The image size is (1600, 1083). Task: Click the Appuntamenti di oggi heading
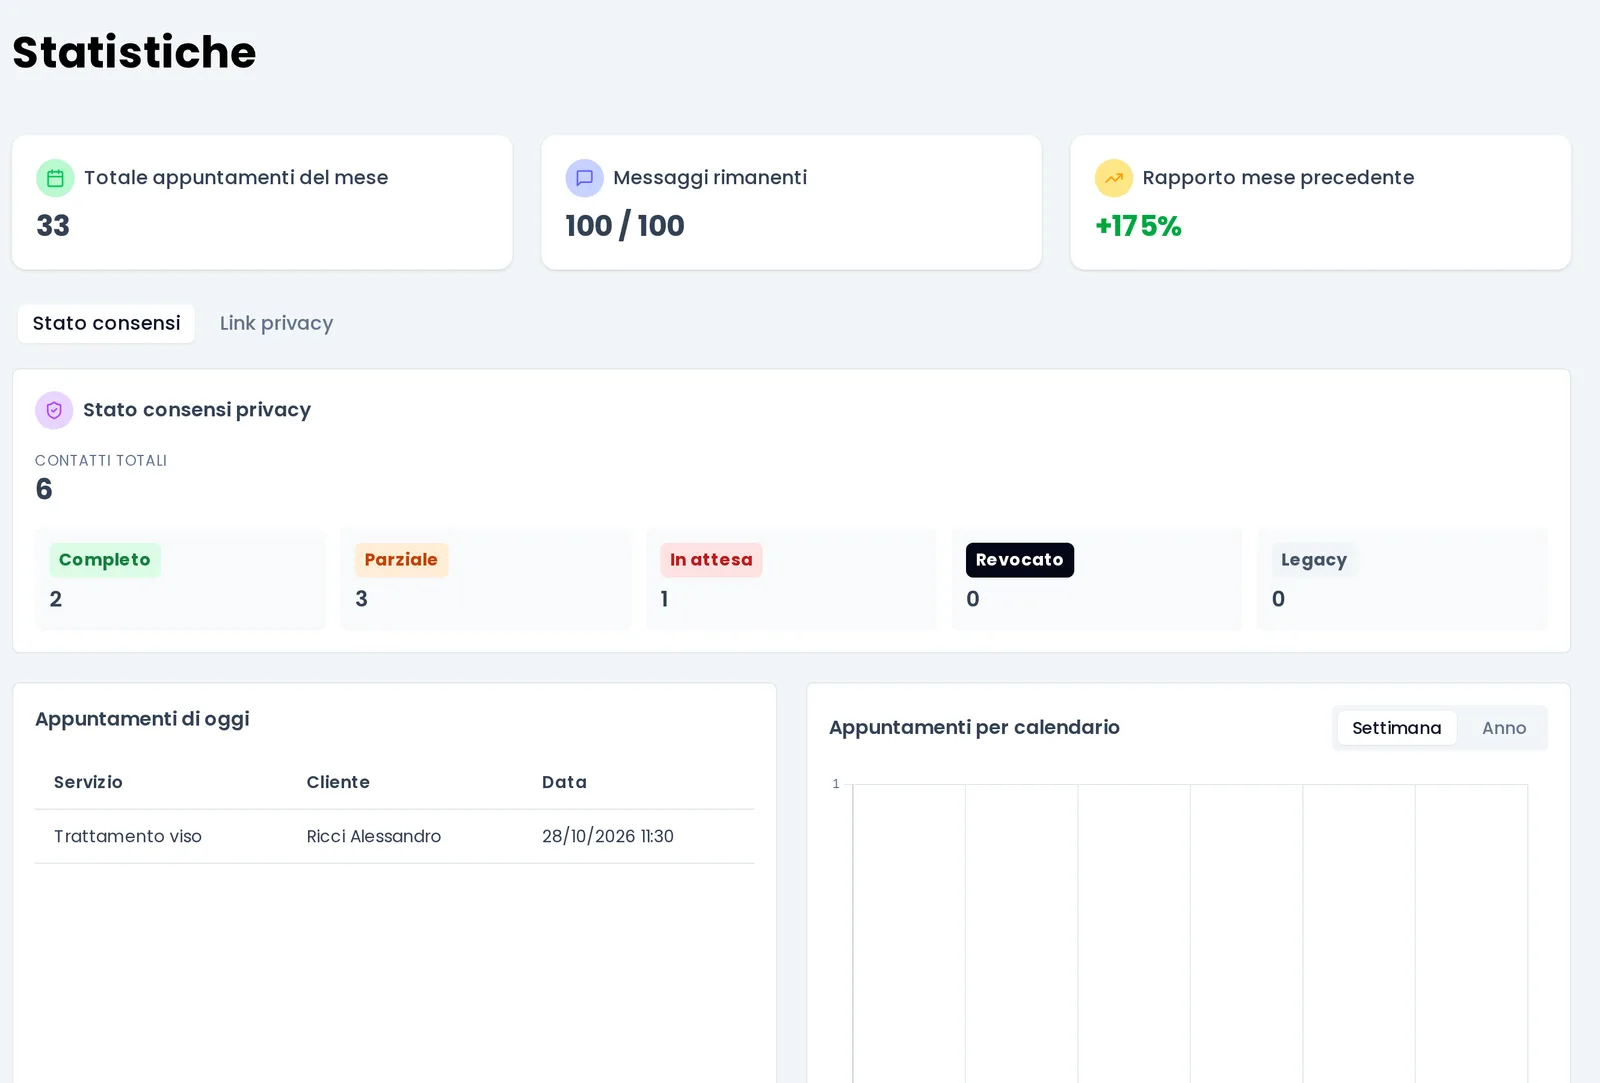coord(142,719)
